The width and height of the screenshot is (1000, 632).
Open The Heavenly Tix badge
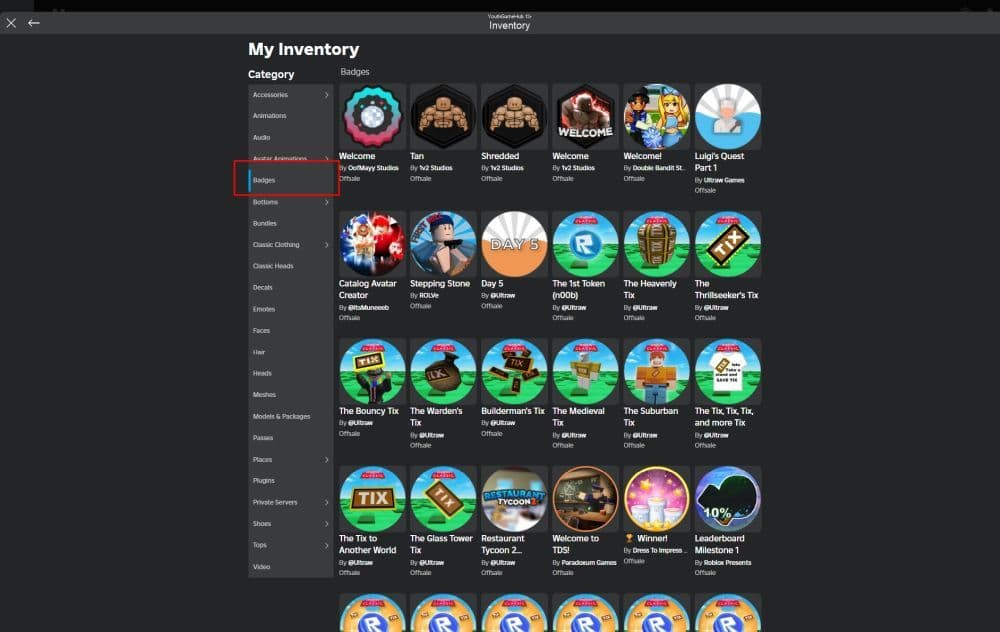(x=656, y=242)
